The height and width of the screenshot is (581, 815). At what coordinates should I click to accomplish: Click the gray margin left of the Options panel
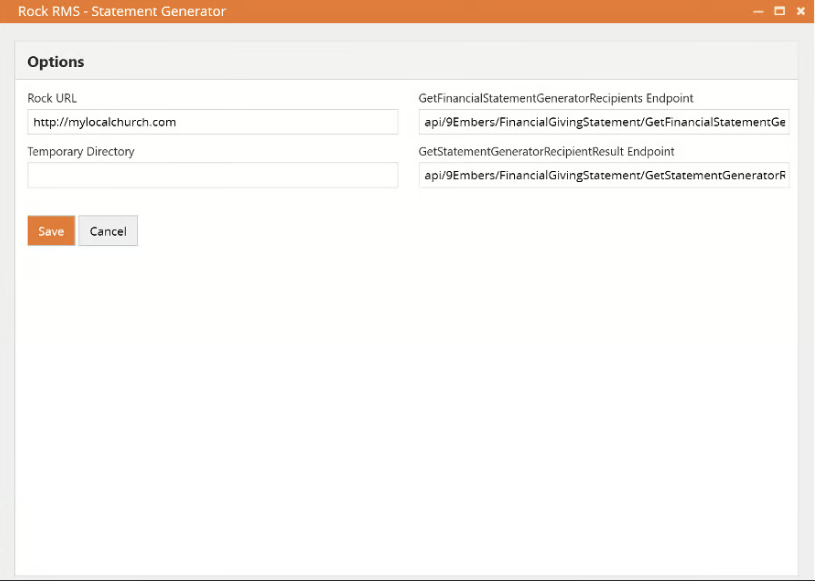tap(7, 300)
